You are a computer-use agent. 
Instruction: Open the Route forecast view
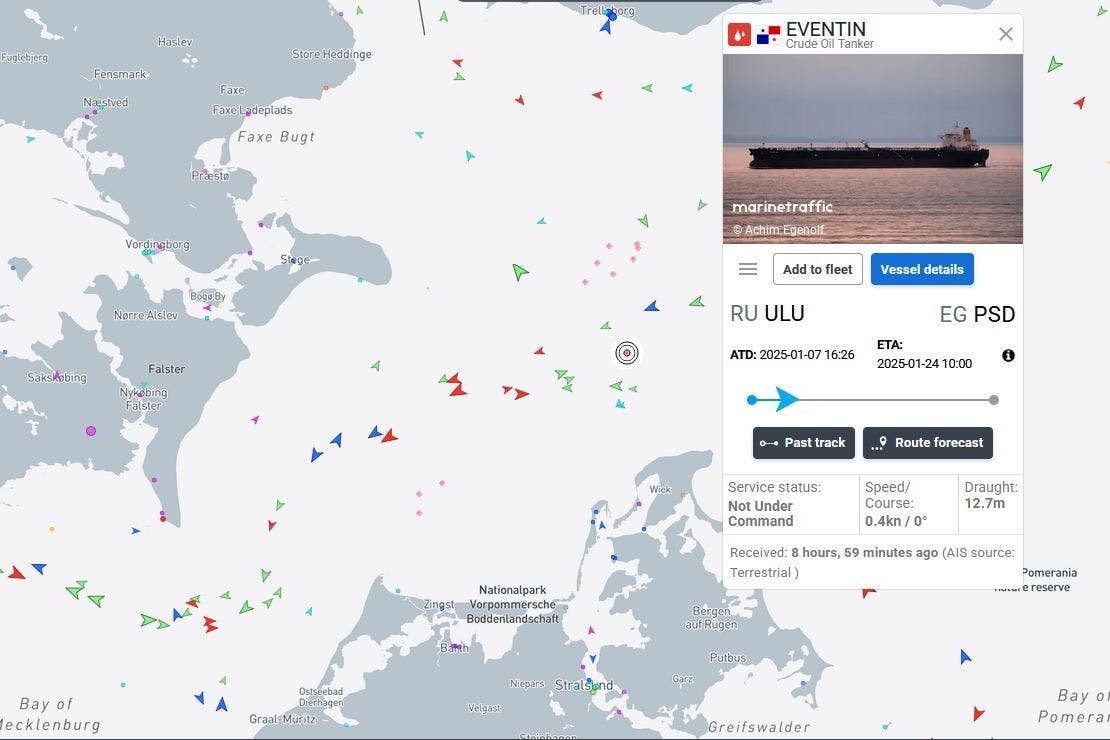tap(928, 442)
